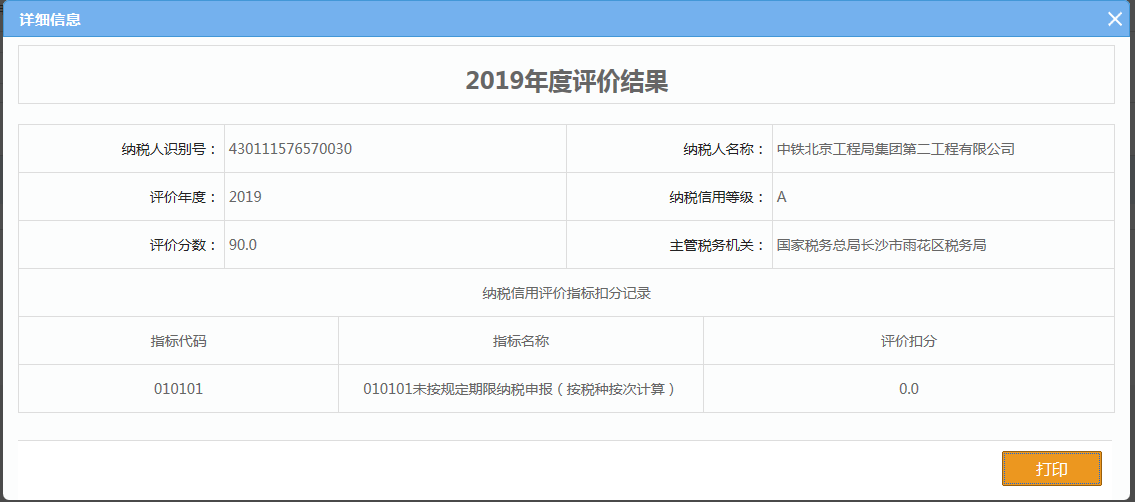1135x502 pixels.
Task: Click the 评价年度 label
Action: coord(183,197)
